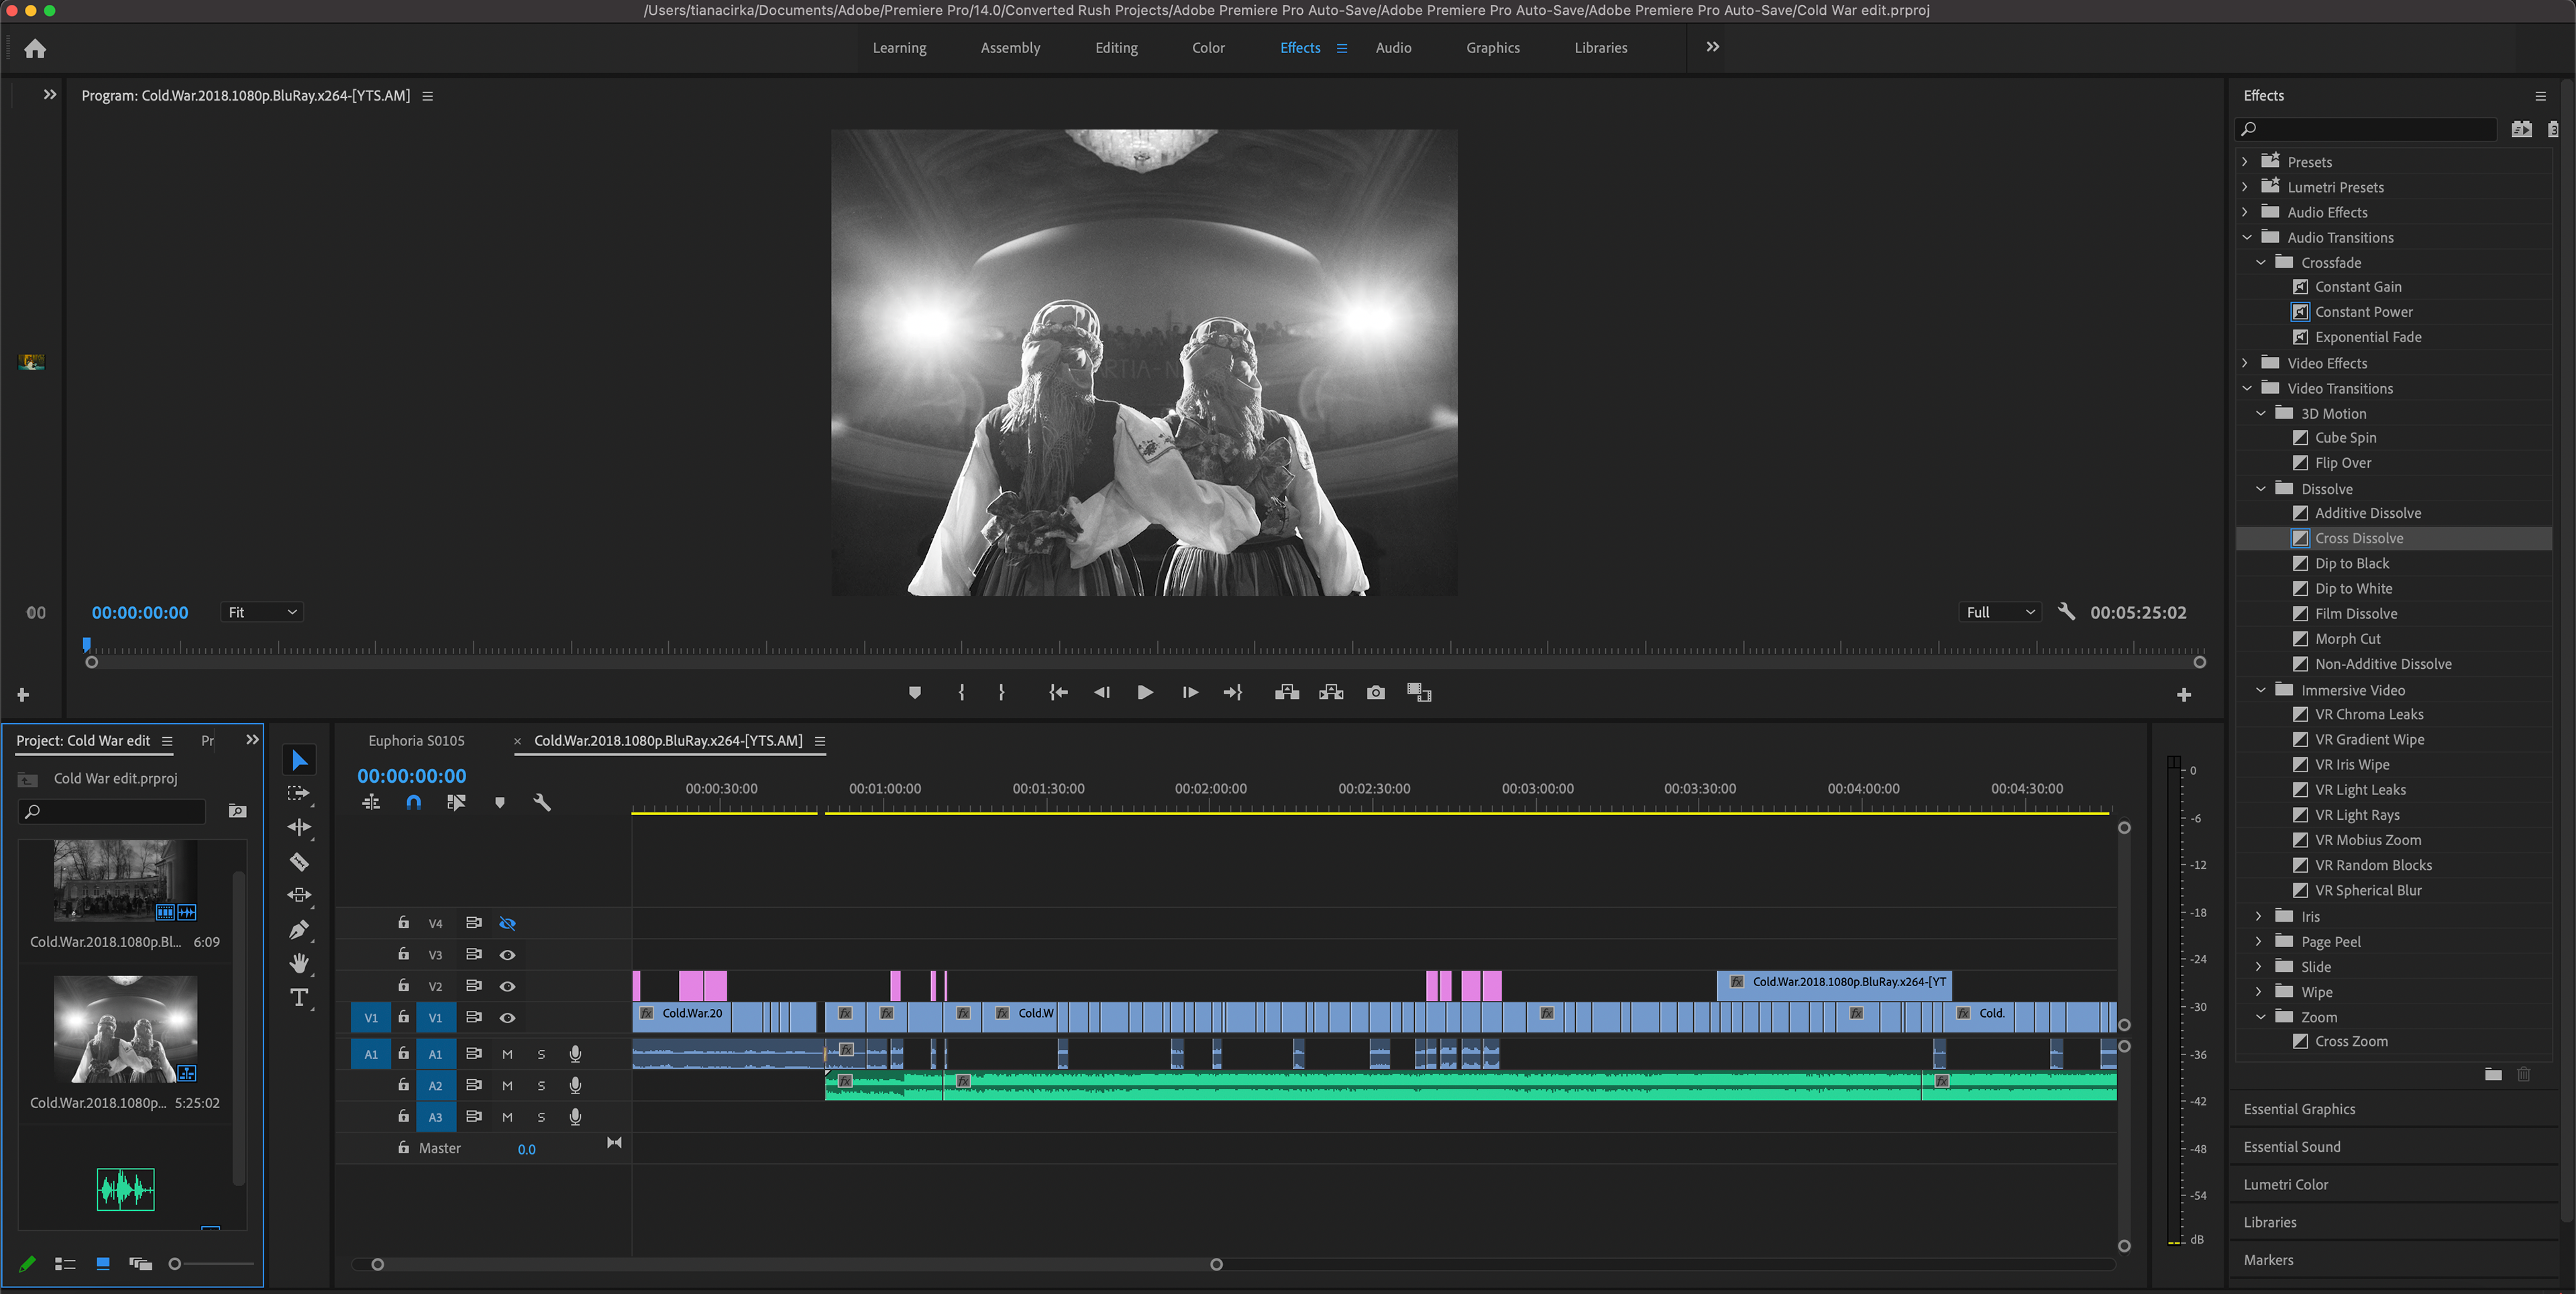Image resolution: width=2576 pixels, height=1294 pixels.
Task: Toggle sync lock on V2 track
Action: click(x=474, y=986)
